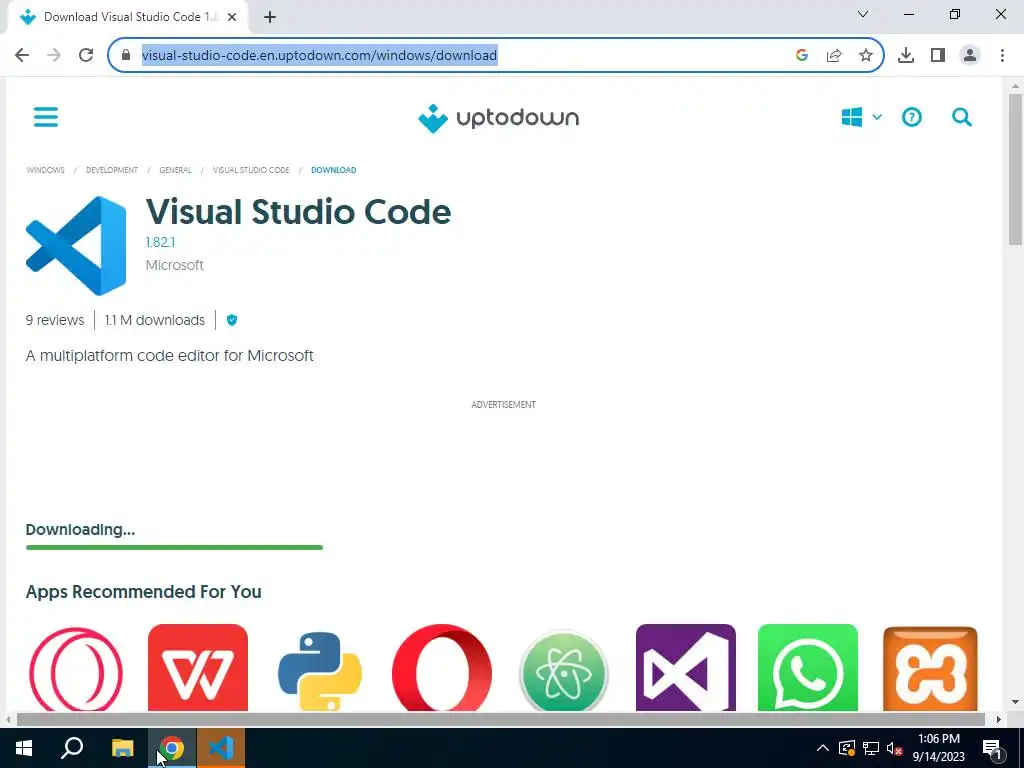The width and height of the screenshot is (1024, 768).
Task: Open the notification center
Action: click(993, 748)
